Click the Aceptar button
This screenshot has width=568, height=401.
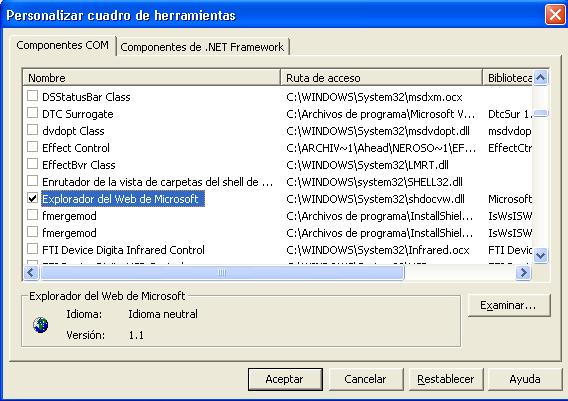(285, 379)
